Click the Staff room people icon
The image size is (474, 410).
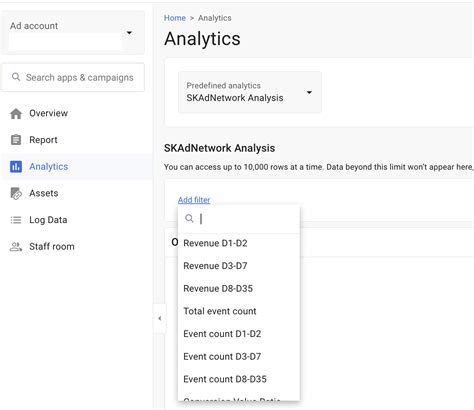[x=16, y=247]
